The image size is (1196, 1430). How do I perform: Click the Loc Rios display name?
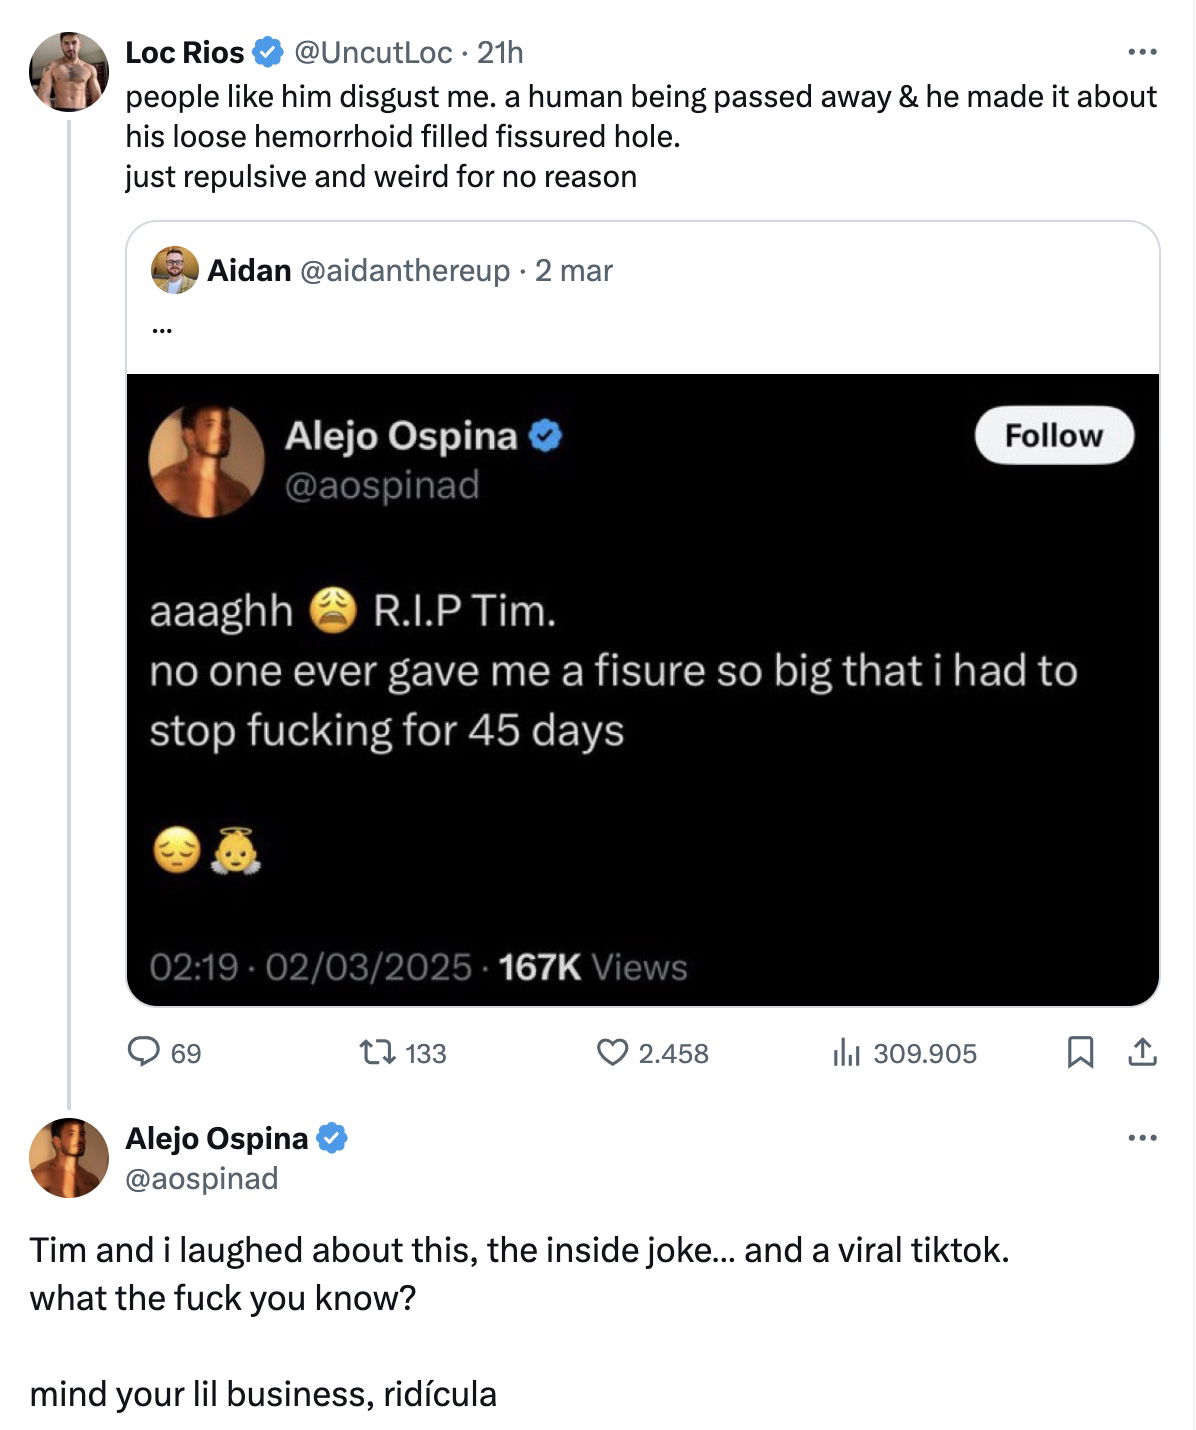185,52
